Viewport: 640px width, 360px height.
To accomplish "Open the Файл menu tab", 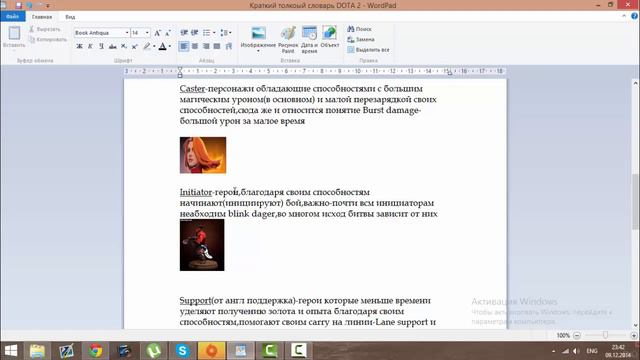I will [13, 16].
